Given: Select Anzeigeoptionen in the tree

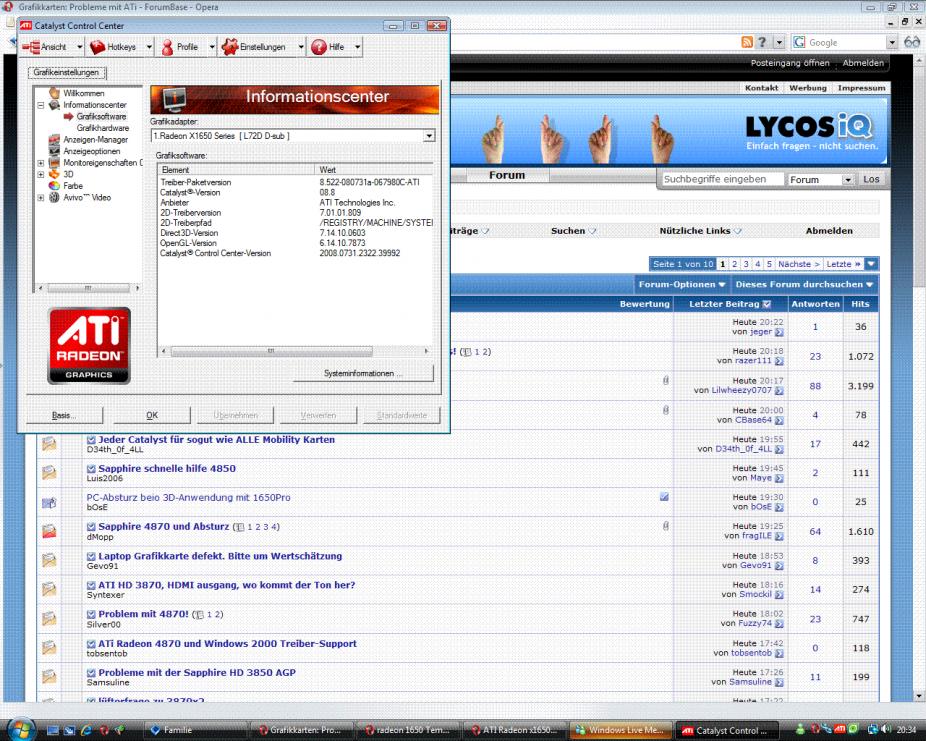Looking at the screenshot, I should (x=92, y=151).
